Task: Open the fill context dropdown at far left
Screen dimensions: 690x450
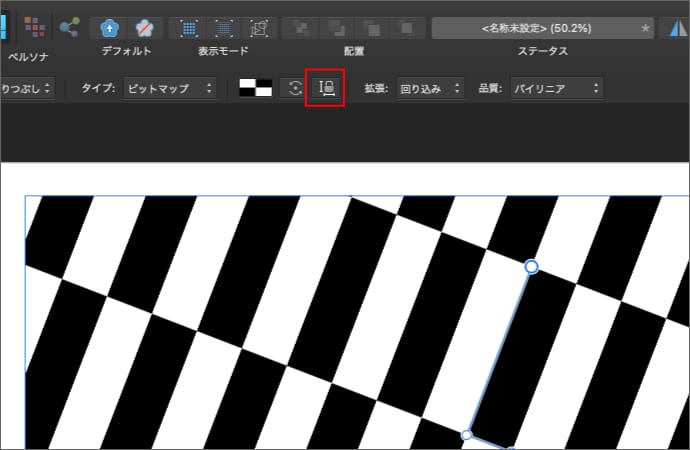Action: click(27, 88)
